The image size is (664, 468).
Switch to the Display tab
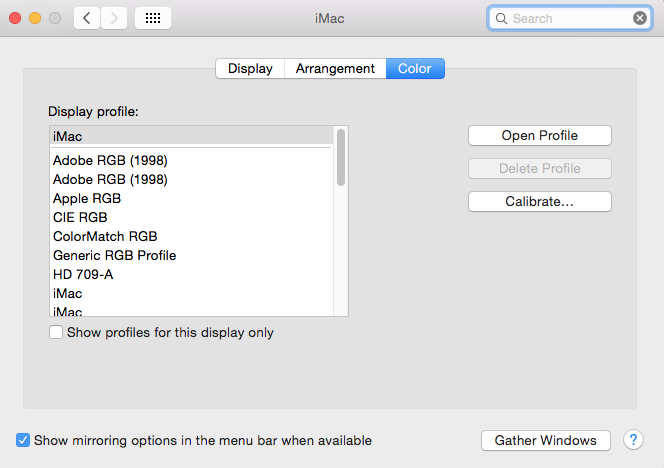tap(250, 69)
